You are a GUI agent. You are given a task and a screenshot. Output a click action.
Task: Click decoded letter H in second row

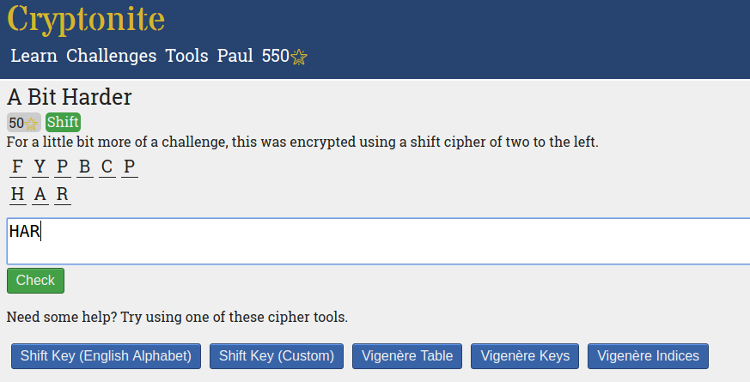click(18, 194)
